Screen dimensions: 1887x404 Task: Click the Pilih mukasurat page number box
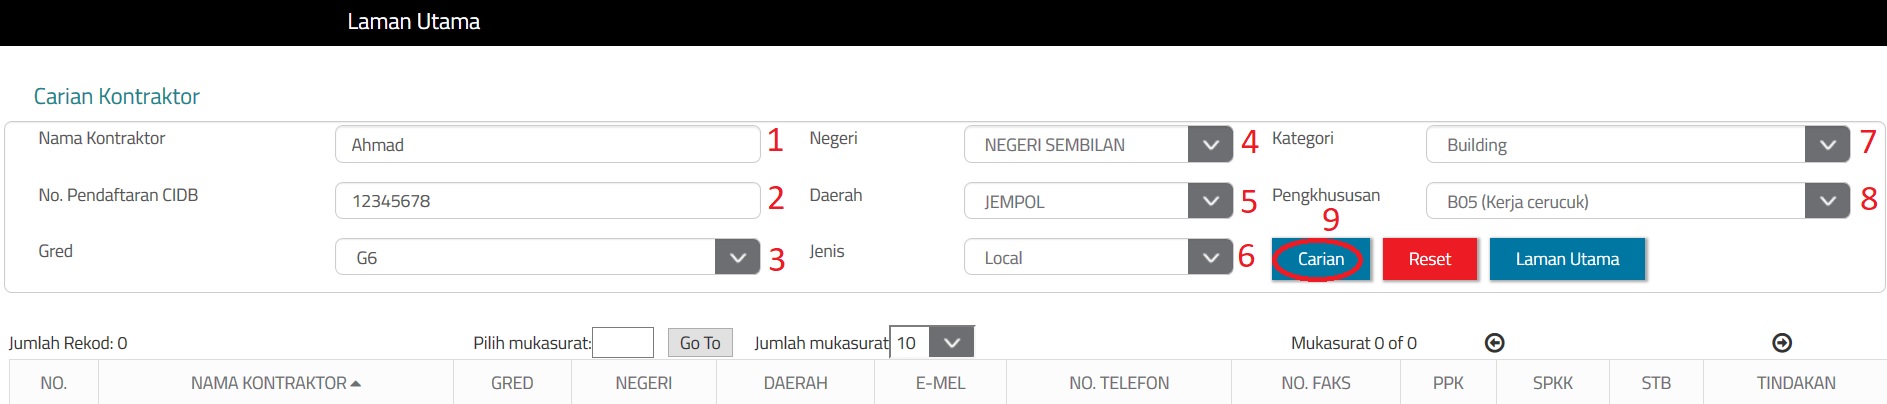pyautogui.click(x=622, y=343)
